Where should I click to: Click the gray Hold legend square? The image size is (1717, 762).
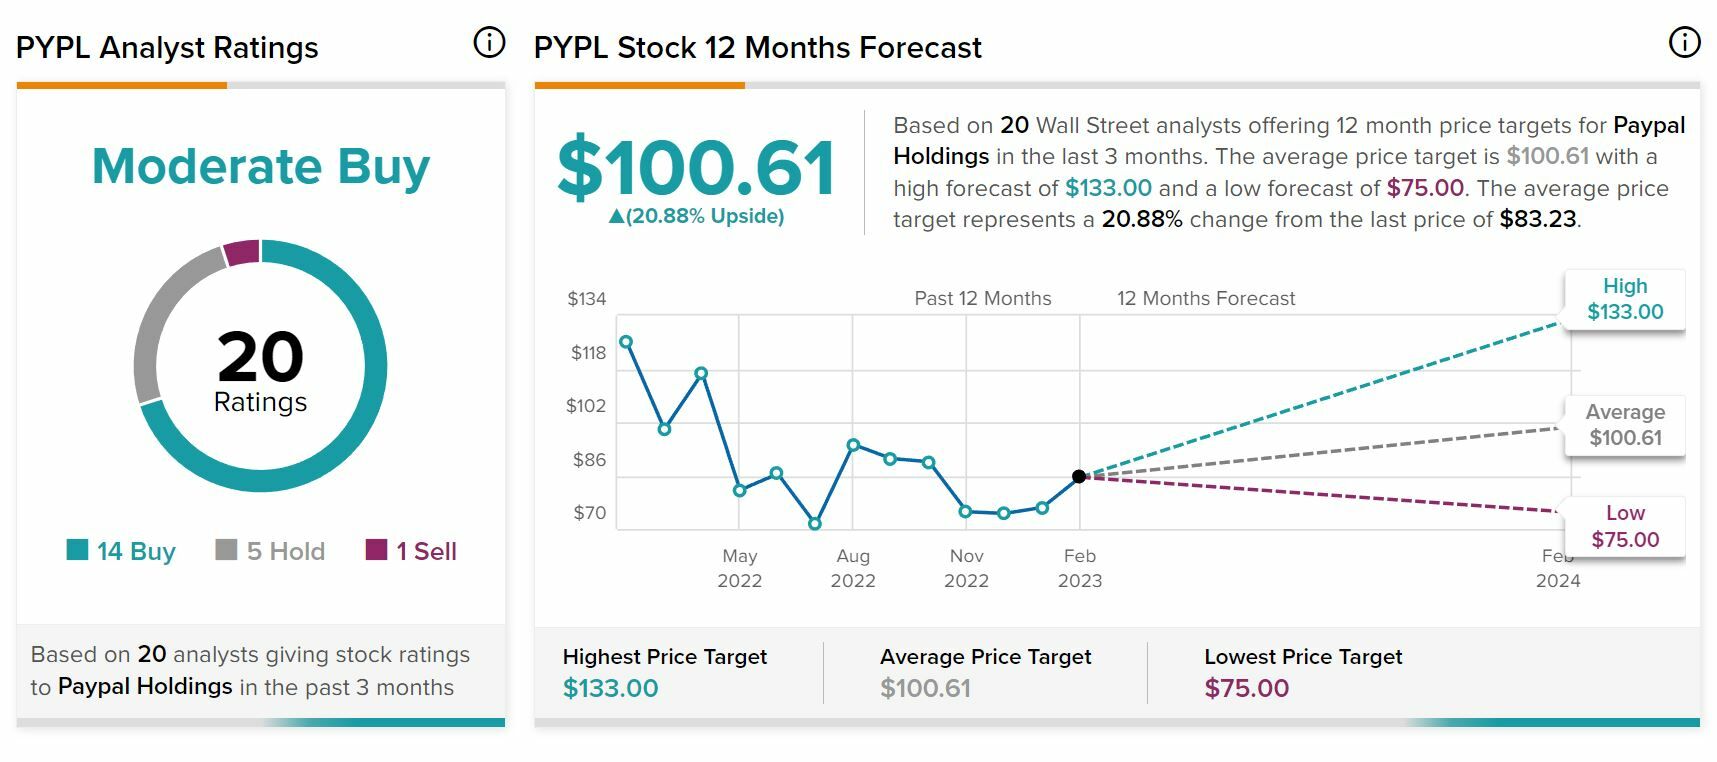tap(226, 550)
